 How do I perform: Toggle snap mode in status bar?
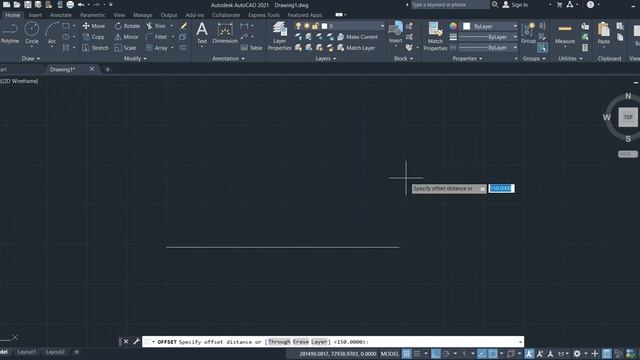pyautogui.click(x=417, y=353)
